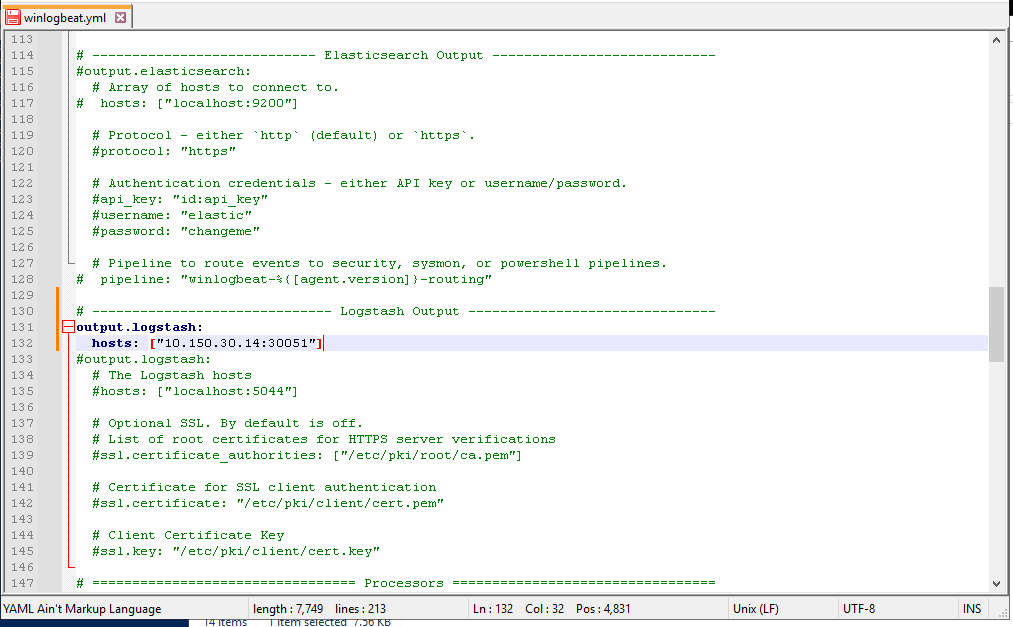
Task: Click the #password: "changeme" line
Action: pyautogui.click(x=176, y=231)
